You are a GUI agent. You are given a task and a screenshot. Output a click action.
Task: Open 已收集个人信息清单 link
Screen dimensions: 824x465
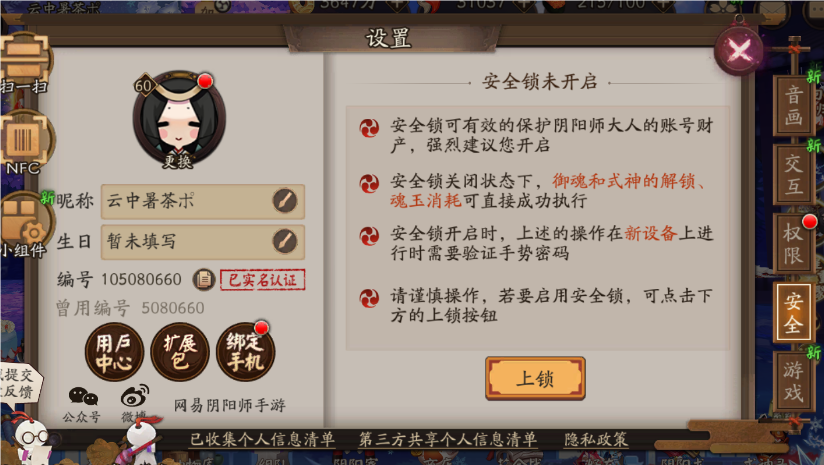tap(262, 439)
